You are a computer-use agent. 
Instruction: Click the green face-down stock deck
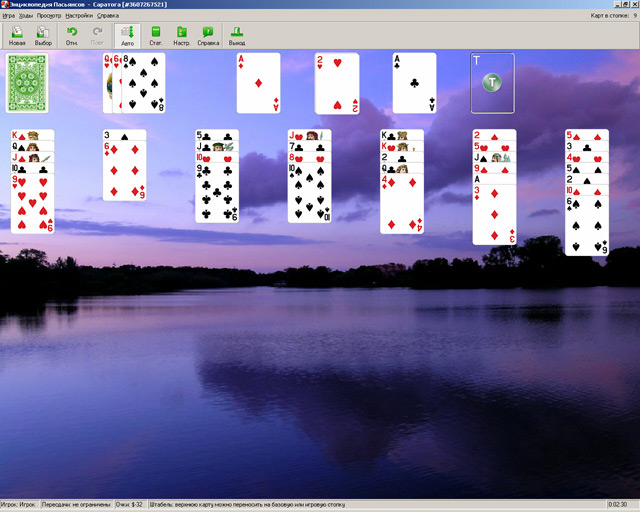point(27,83)
